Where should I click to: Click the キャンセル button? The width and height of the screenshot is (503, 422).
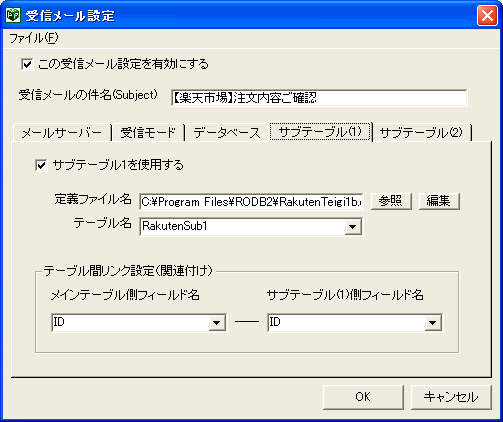pos(451,397)
